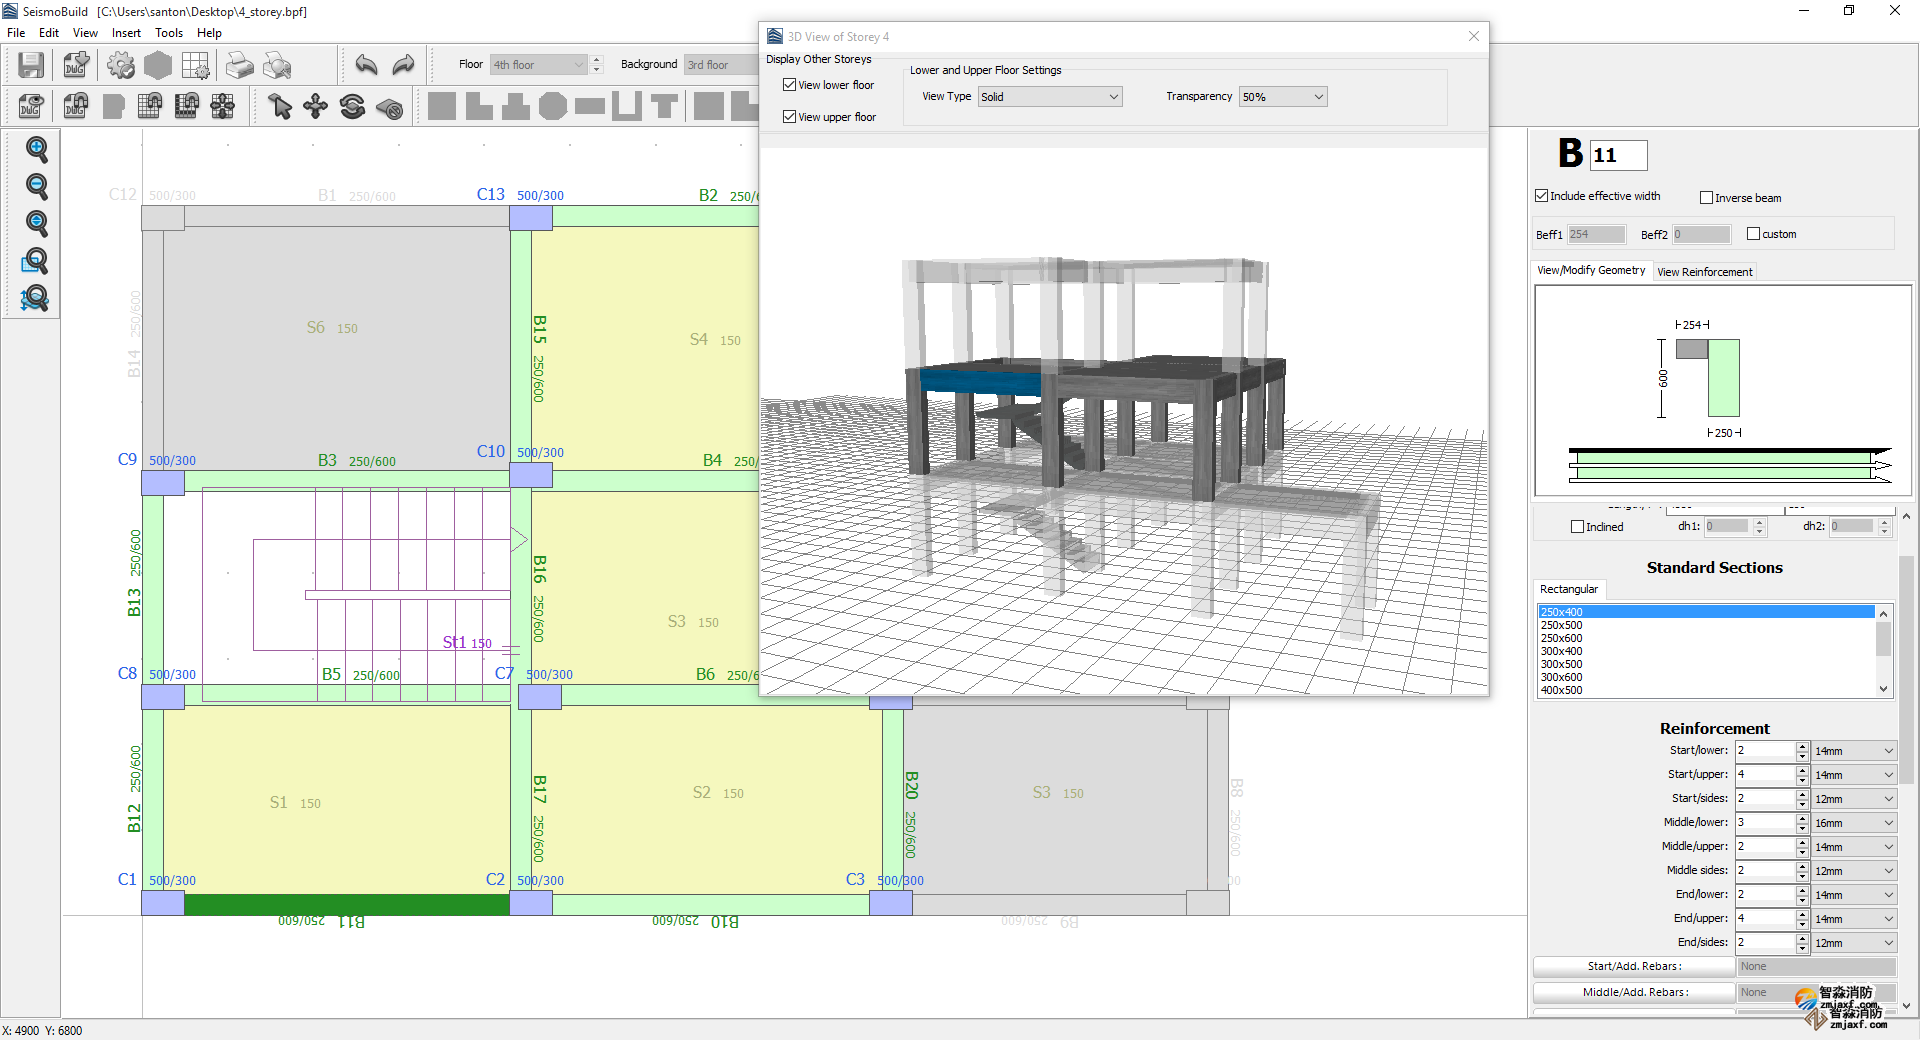Screen dimensions: 1920x1040
Task: Click the Zoom Out magnifier icon
Action: click(x=36, y=187)
